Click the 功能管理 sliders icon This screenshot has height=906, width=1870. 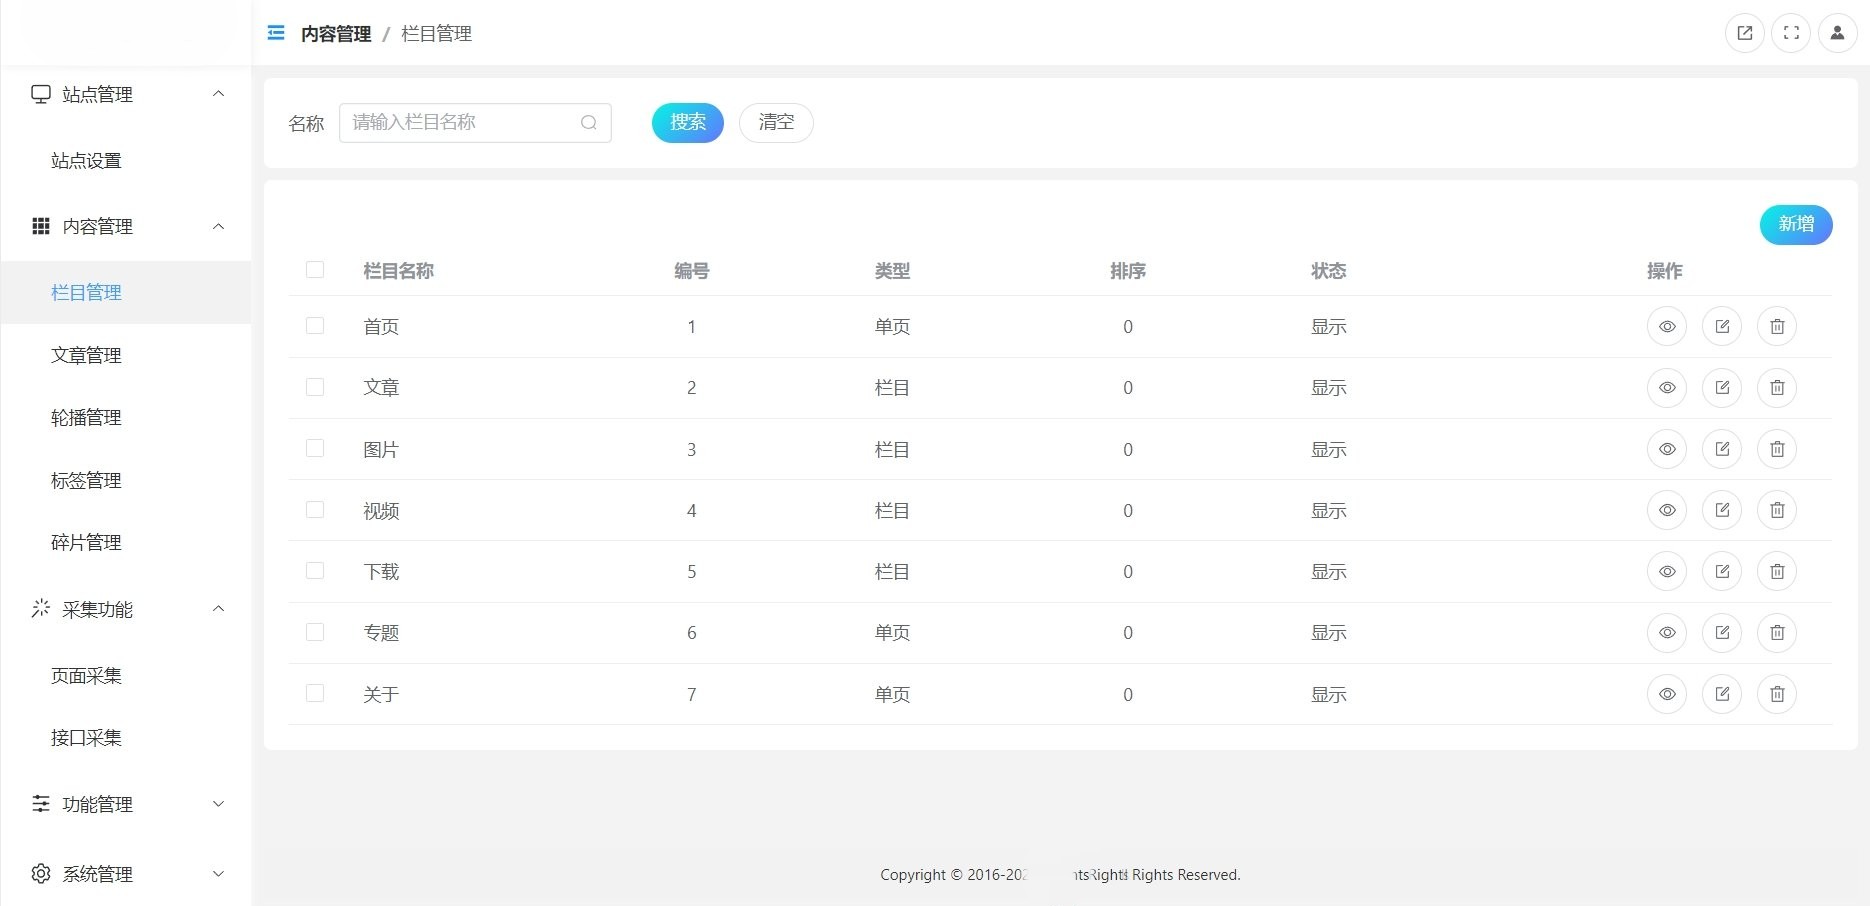tap(41, 804)
